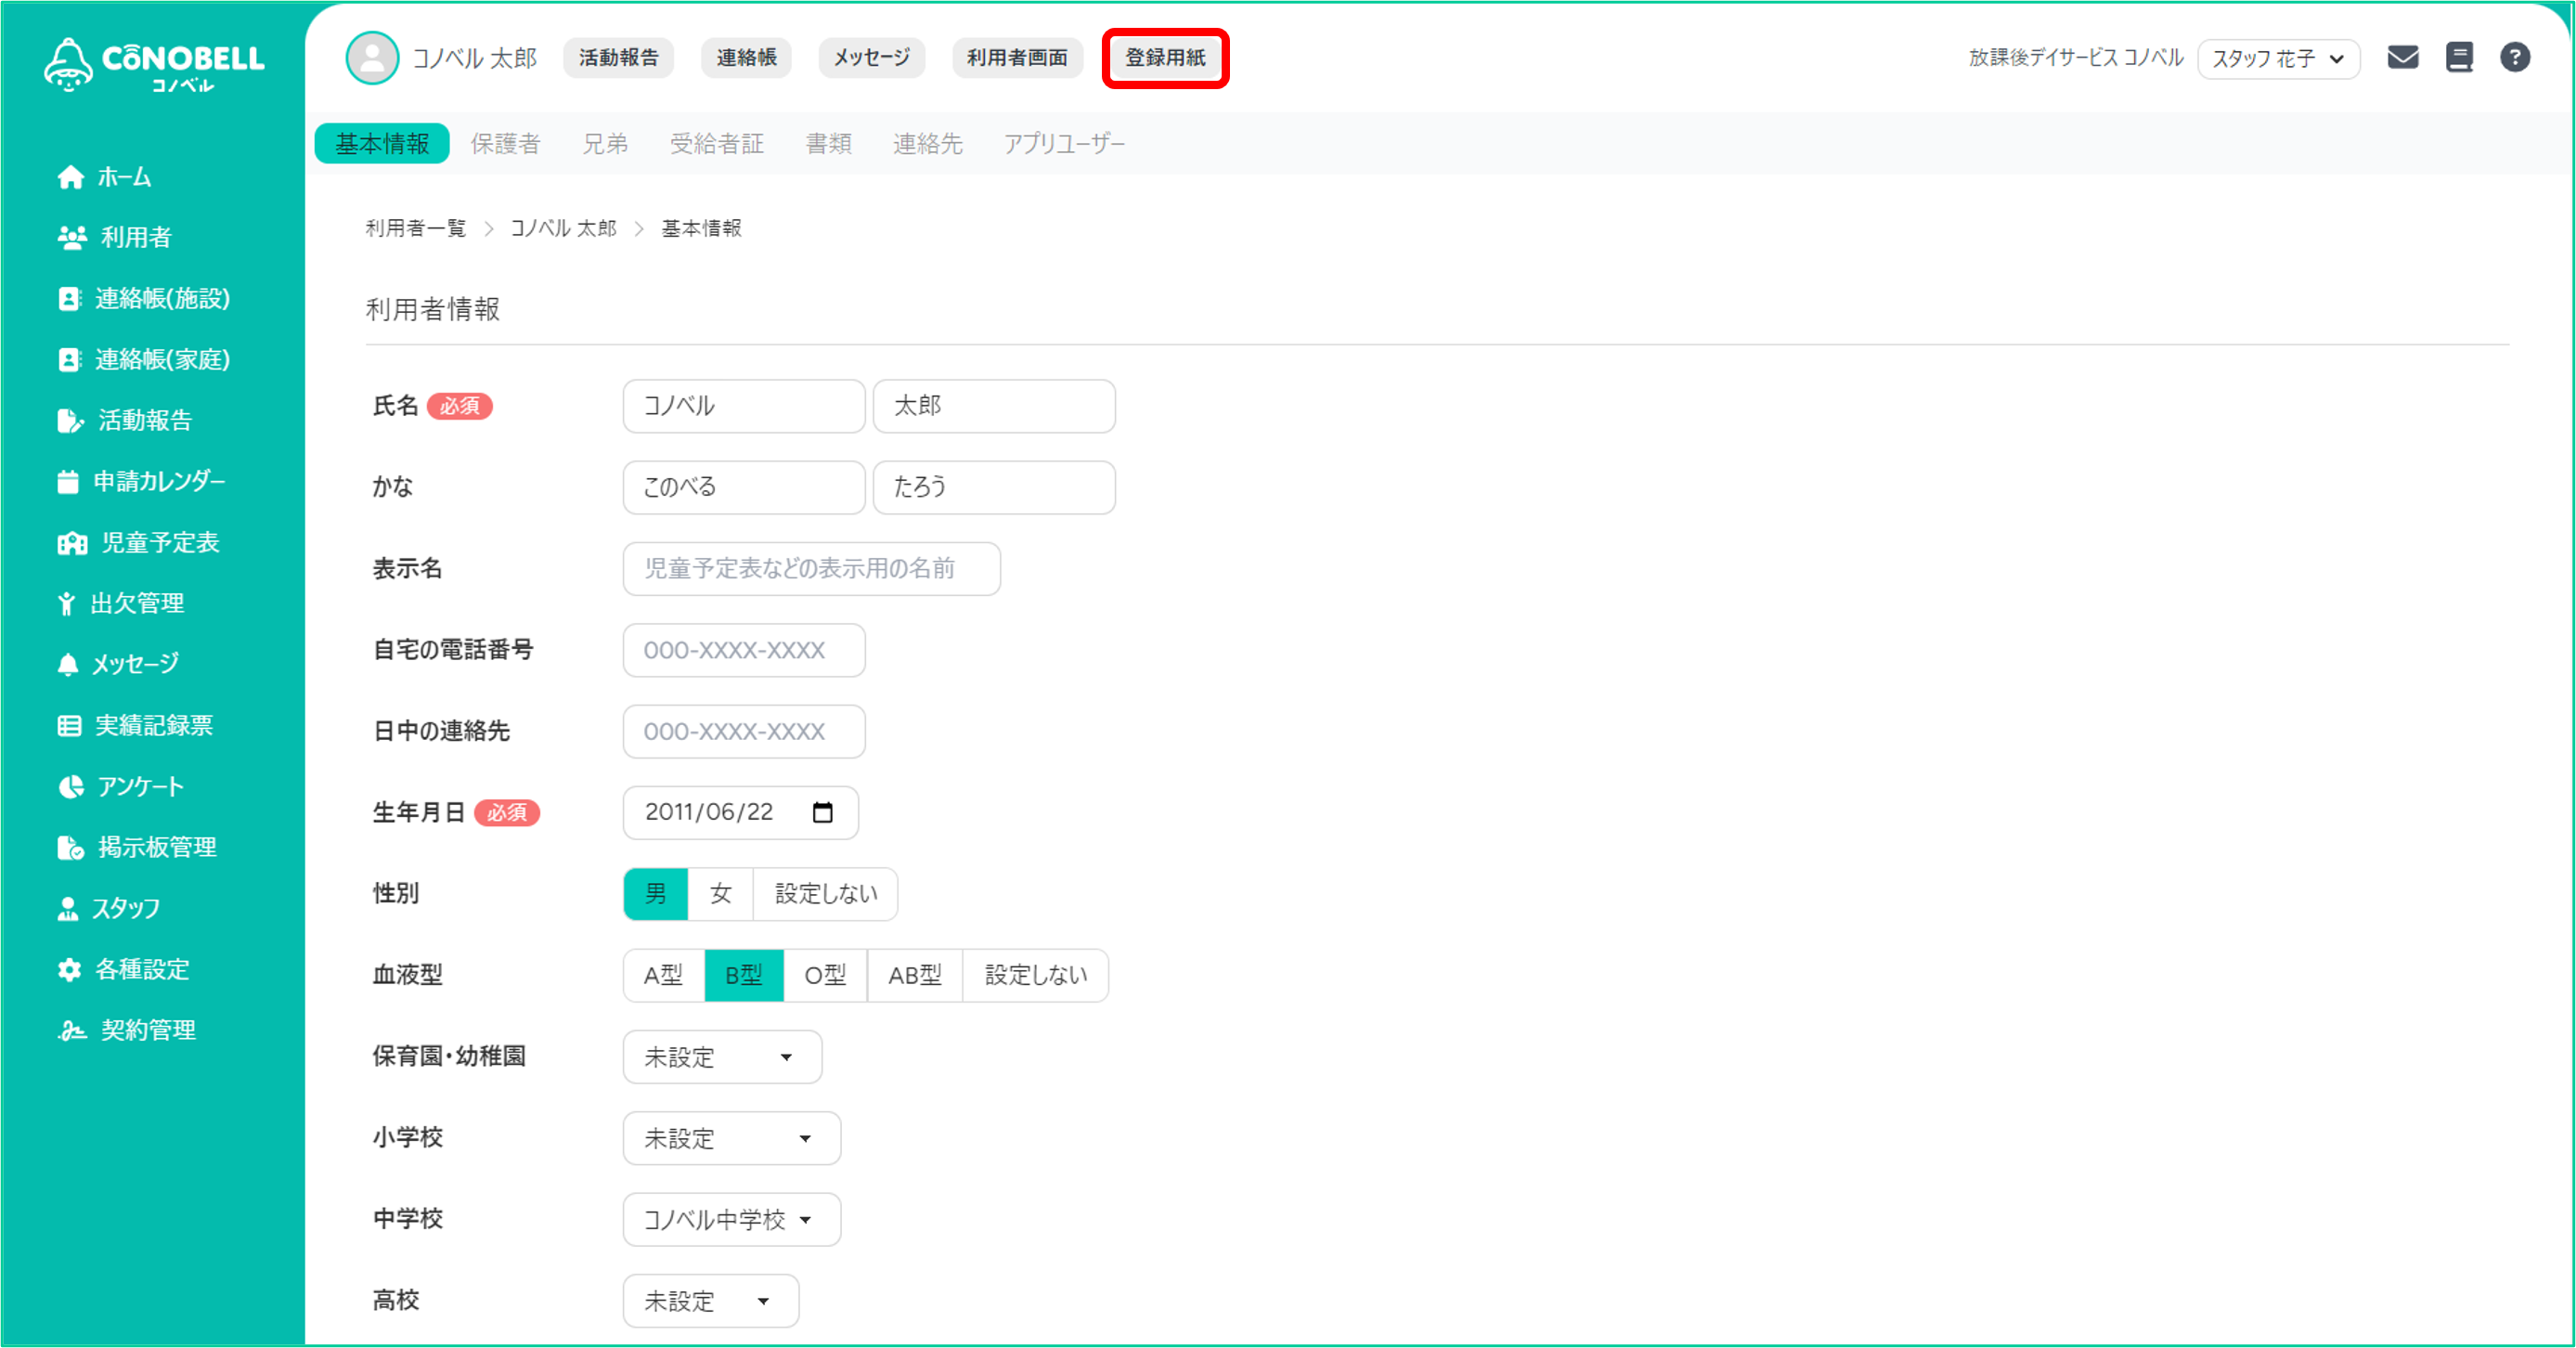Click the 連絡帳 header button
Screen dimensions: 2576x1348
pyautogui.click(x=746, y=58)
